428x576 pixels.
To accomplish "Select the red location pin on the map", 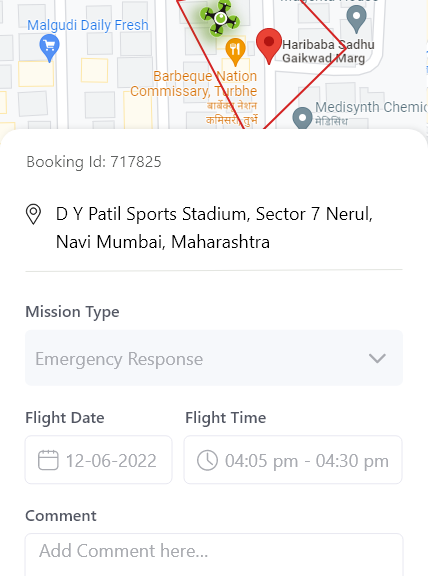I will tap(269, 46).
